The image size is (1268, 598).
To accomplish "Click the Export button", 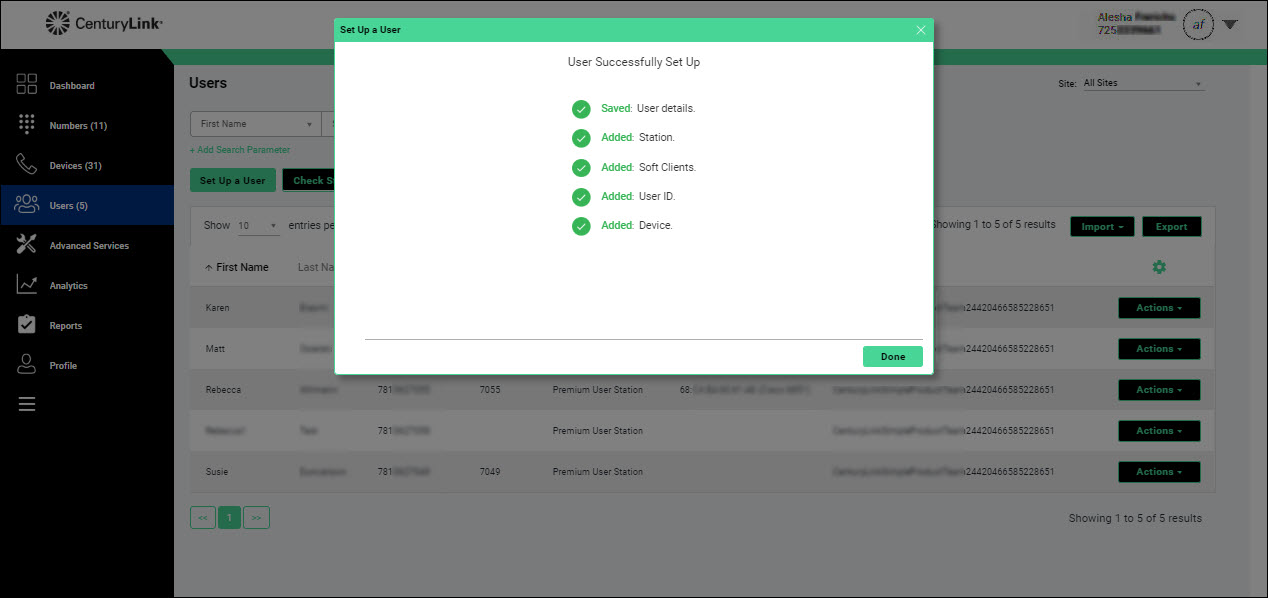I will pyautogui.click(x=1171, y=227).
